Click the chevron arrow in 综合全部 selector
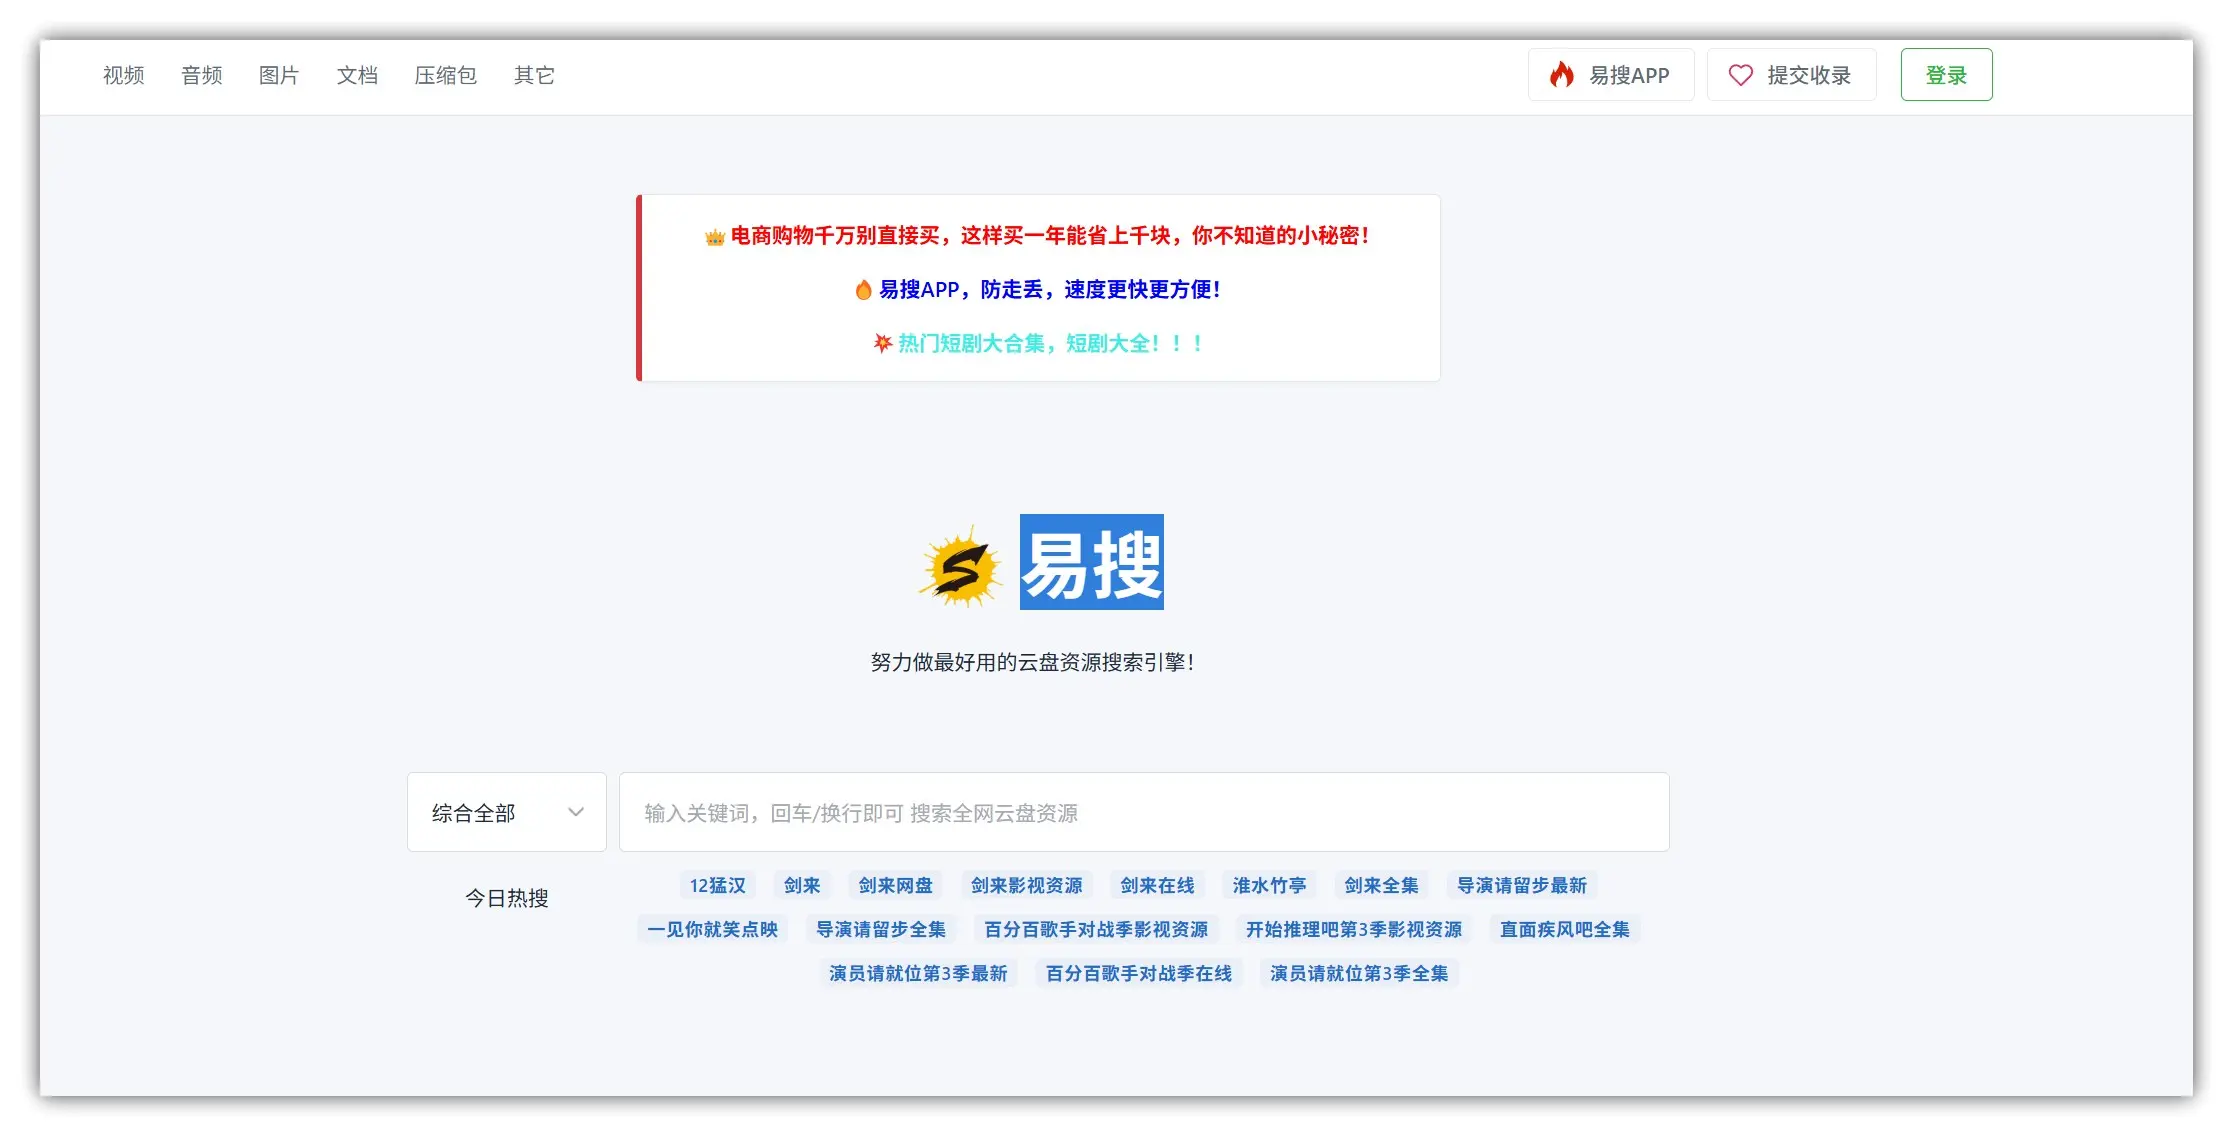2233x1136 pixels. [x=576, y=812]
